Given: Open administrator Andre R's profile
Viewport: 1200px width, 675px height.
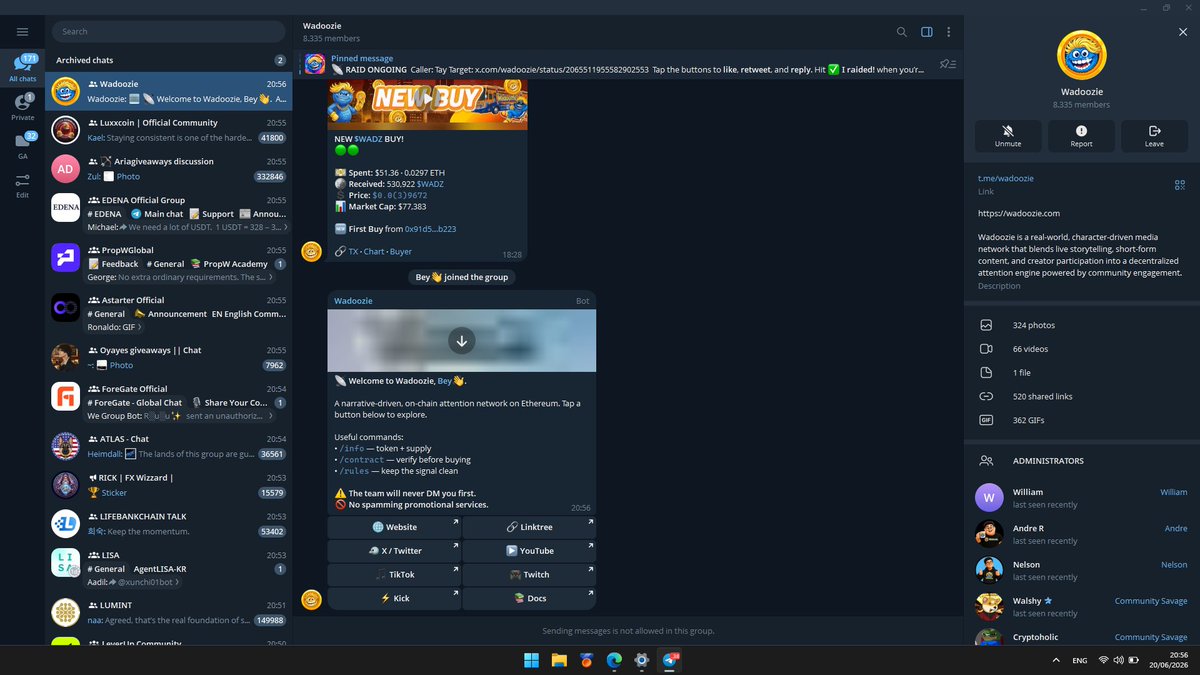Looking at the screenshot, I should point(1081,534).
